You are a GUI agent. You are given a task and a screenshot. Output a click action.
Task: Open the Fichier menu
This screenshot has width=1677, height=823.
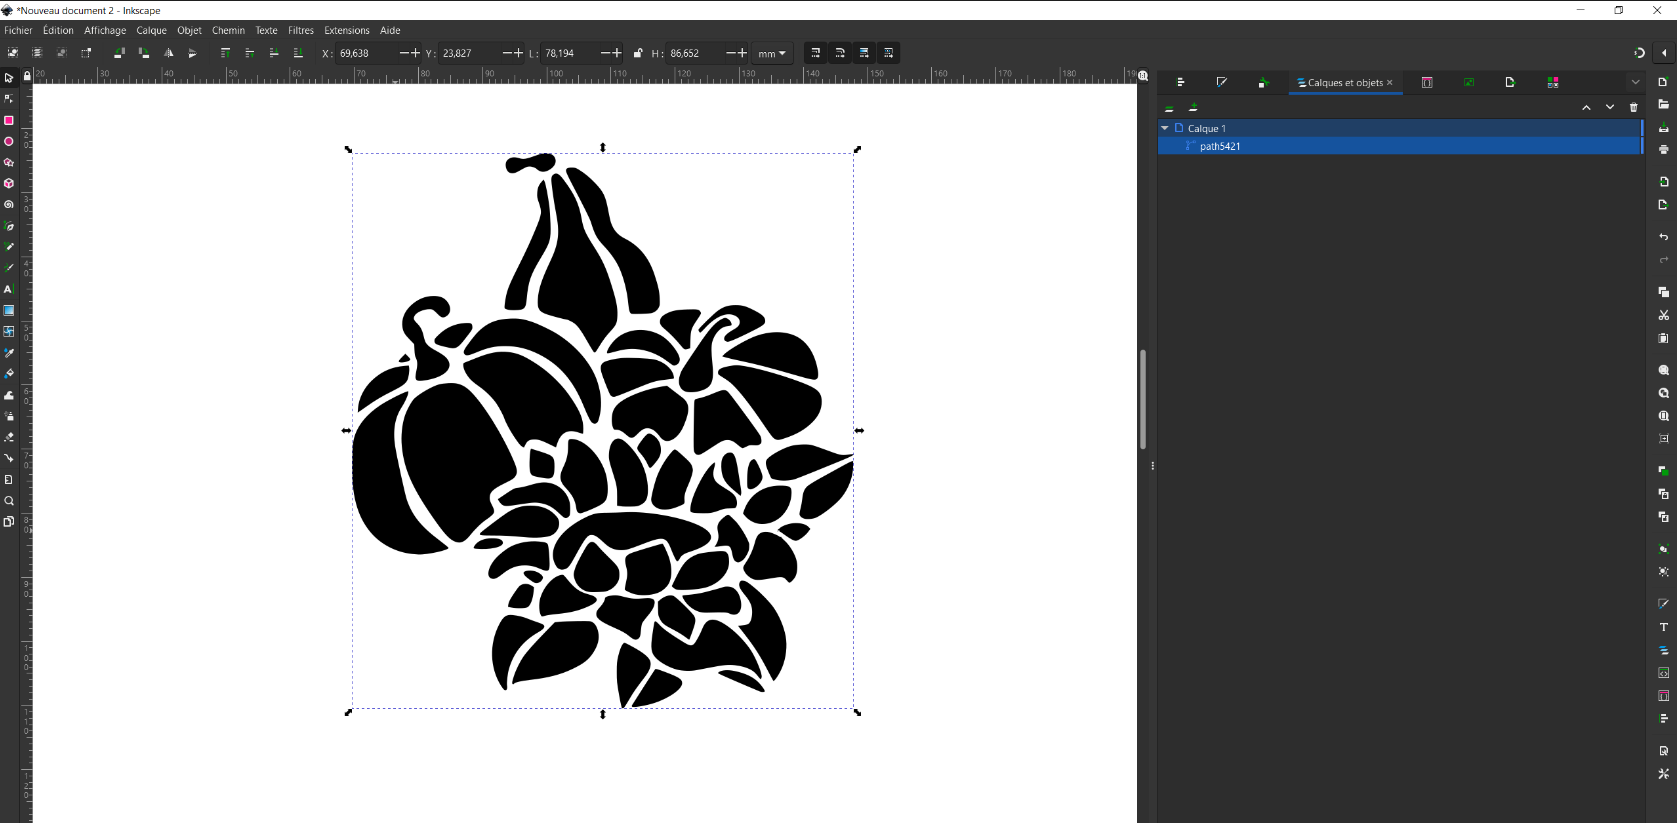[18, 30]
